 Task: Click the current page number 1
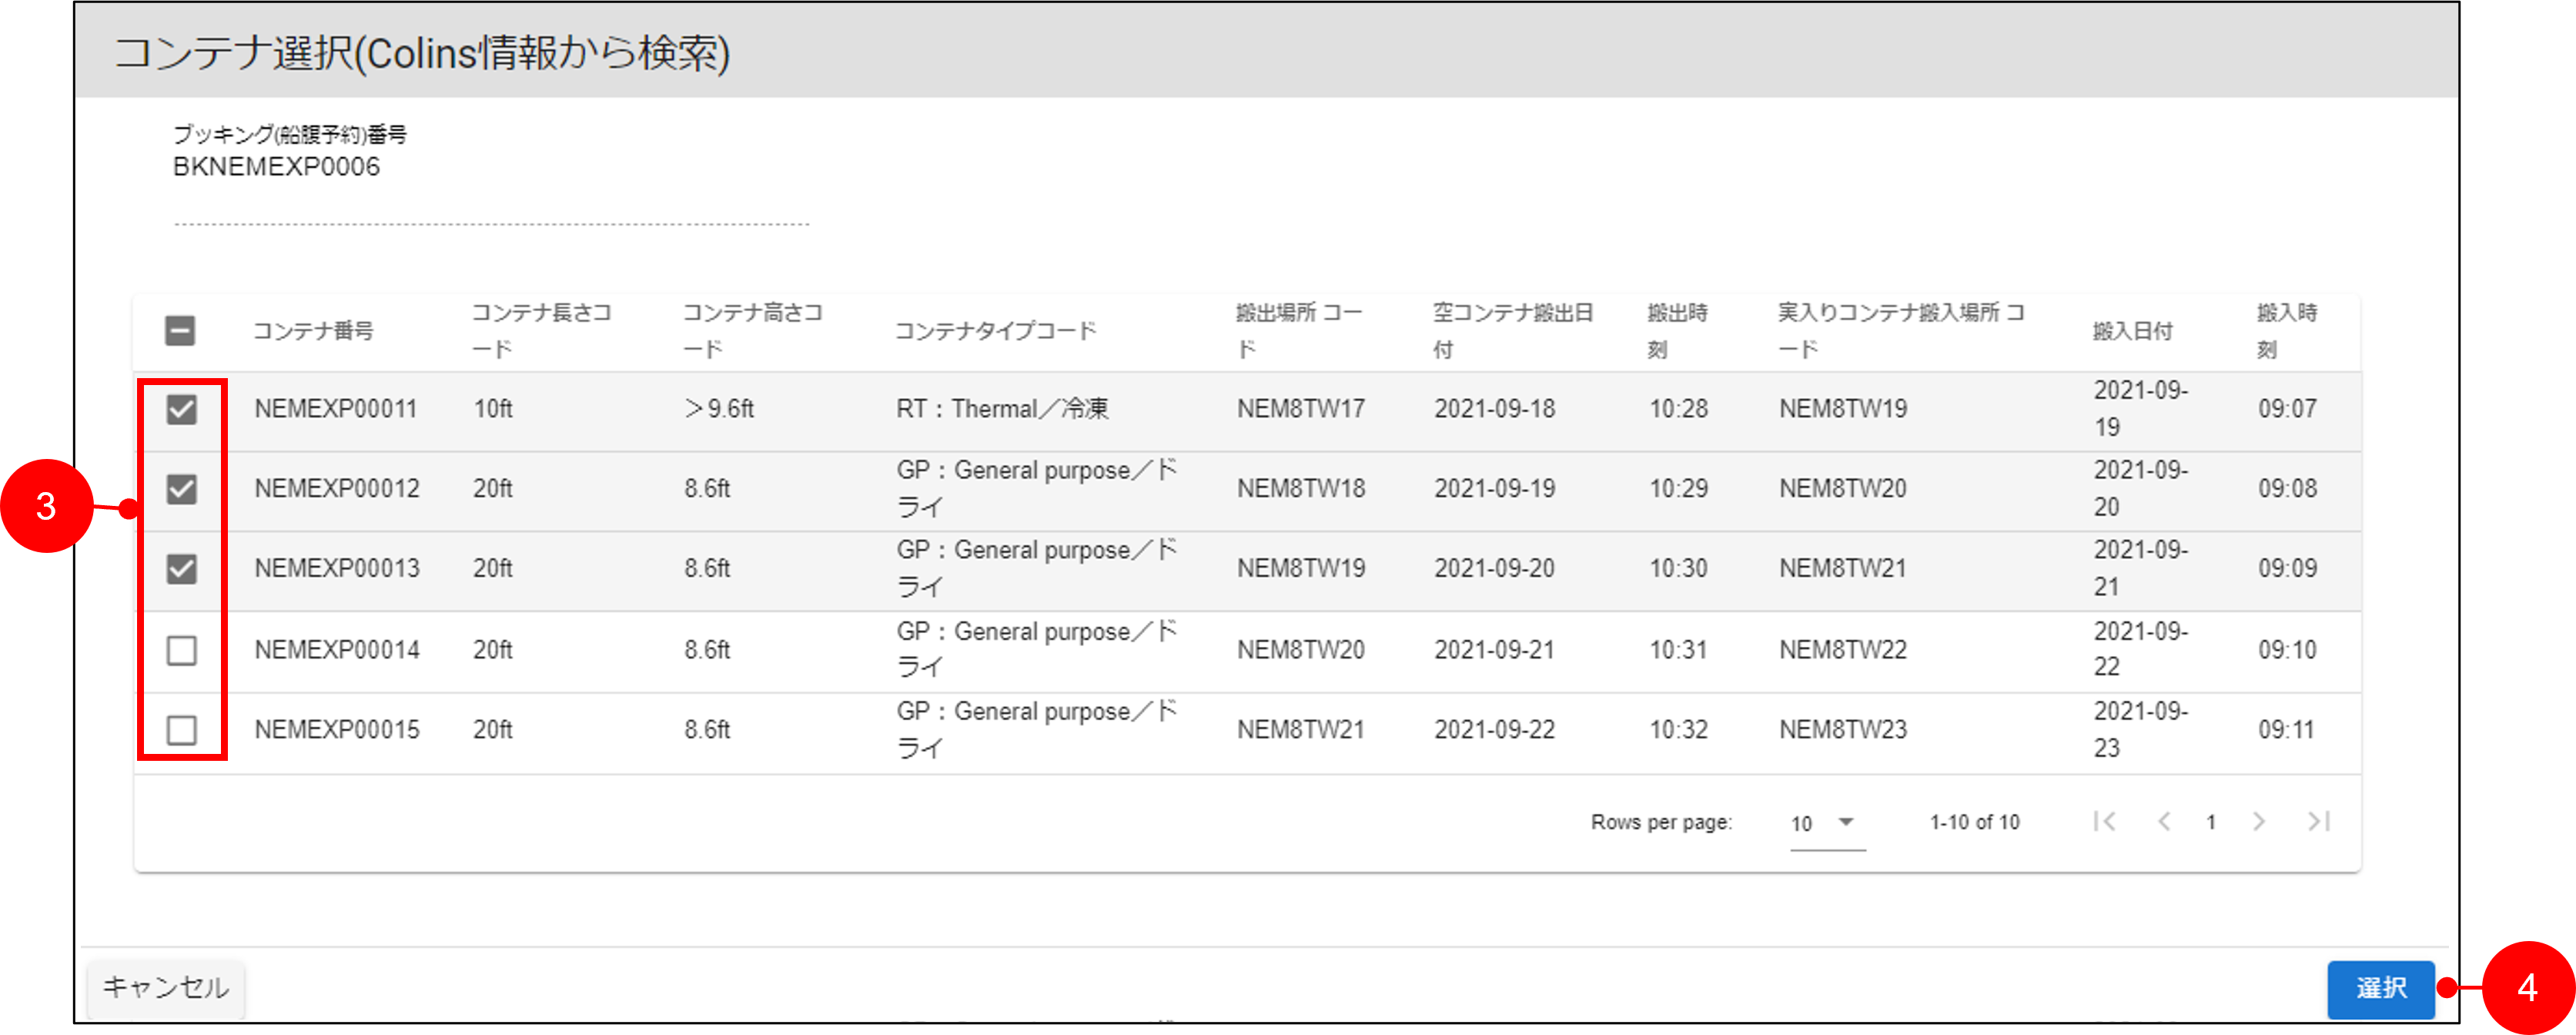pos(2211,822)
